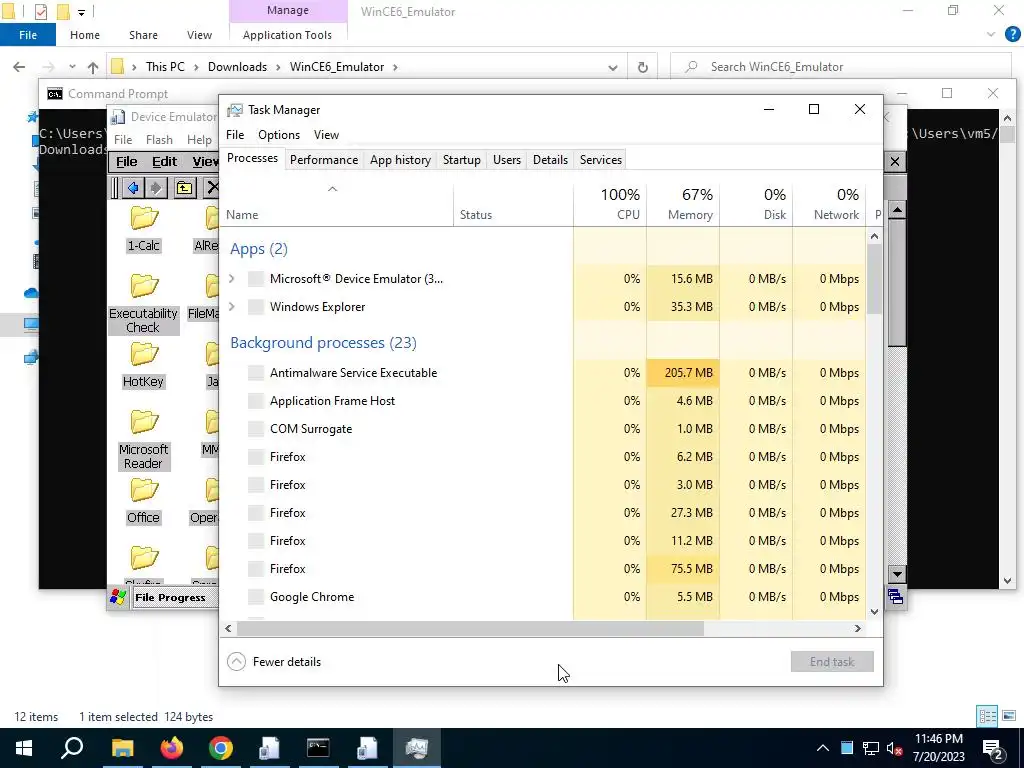
Task: Click the Forward arrow in the emulator toolbar
Action: pos(155,188)
